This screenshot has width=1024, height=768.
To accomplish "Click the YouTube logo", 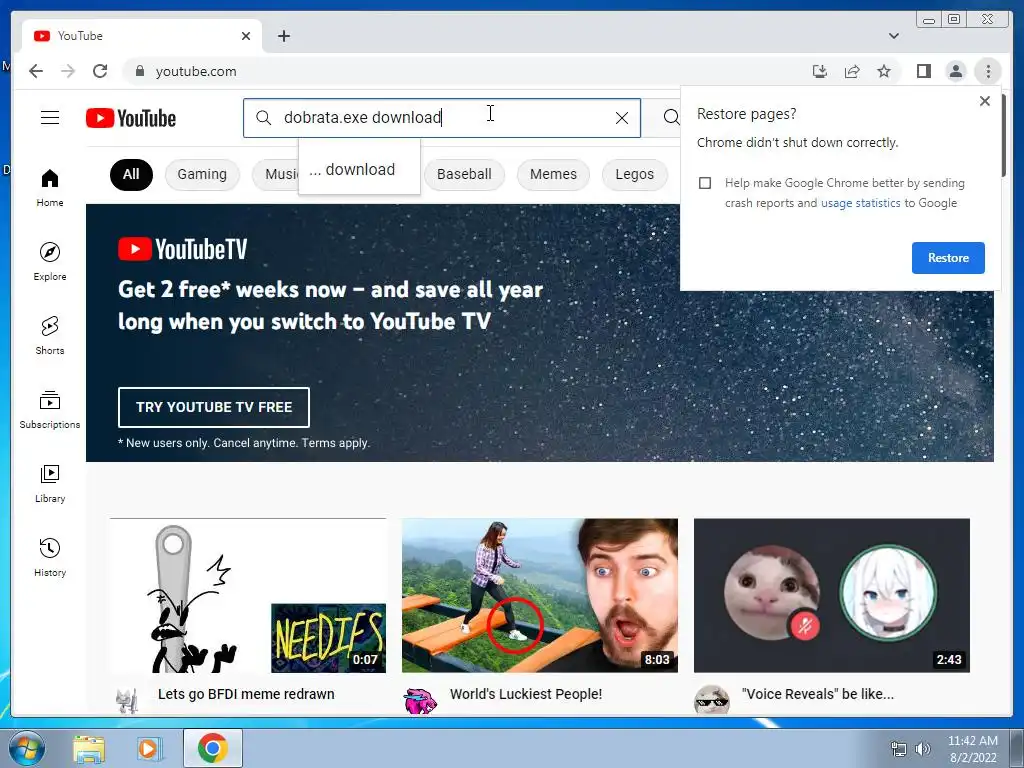I will tap(131, 118).
